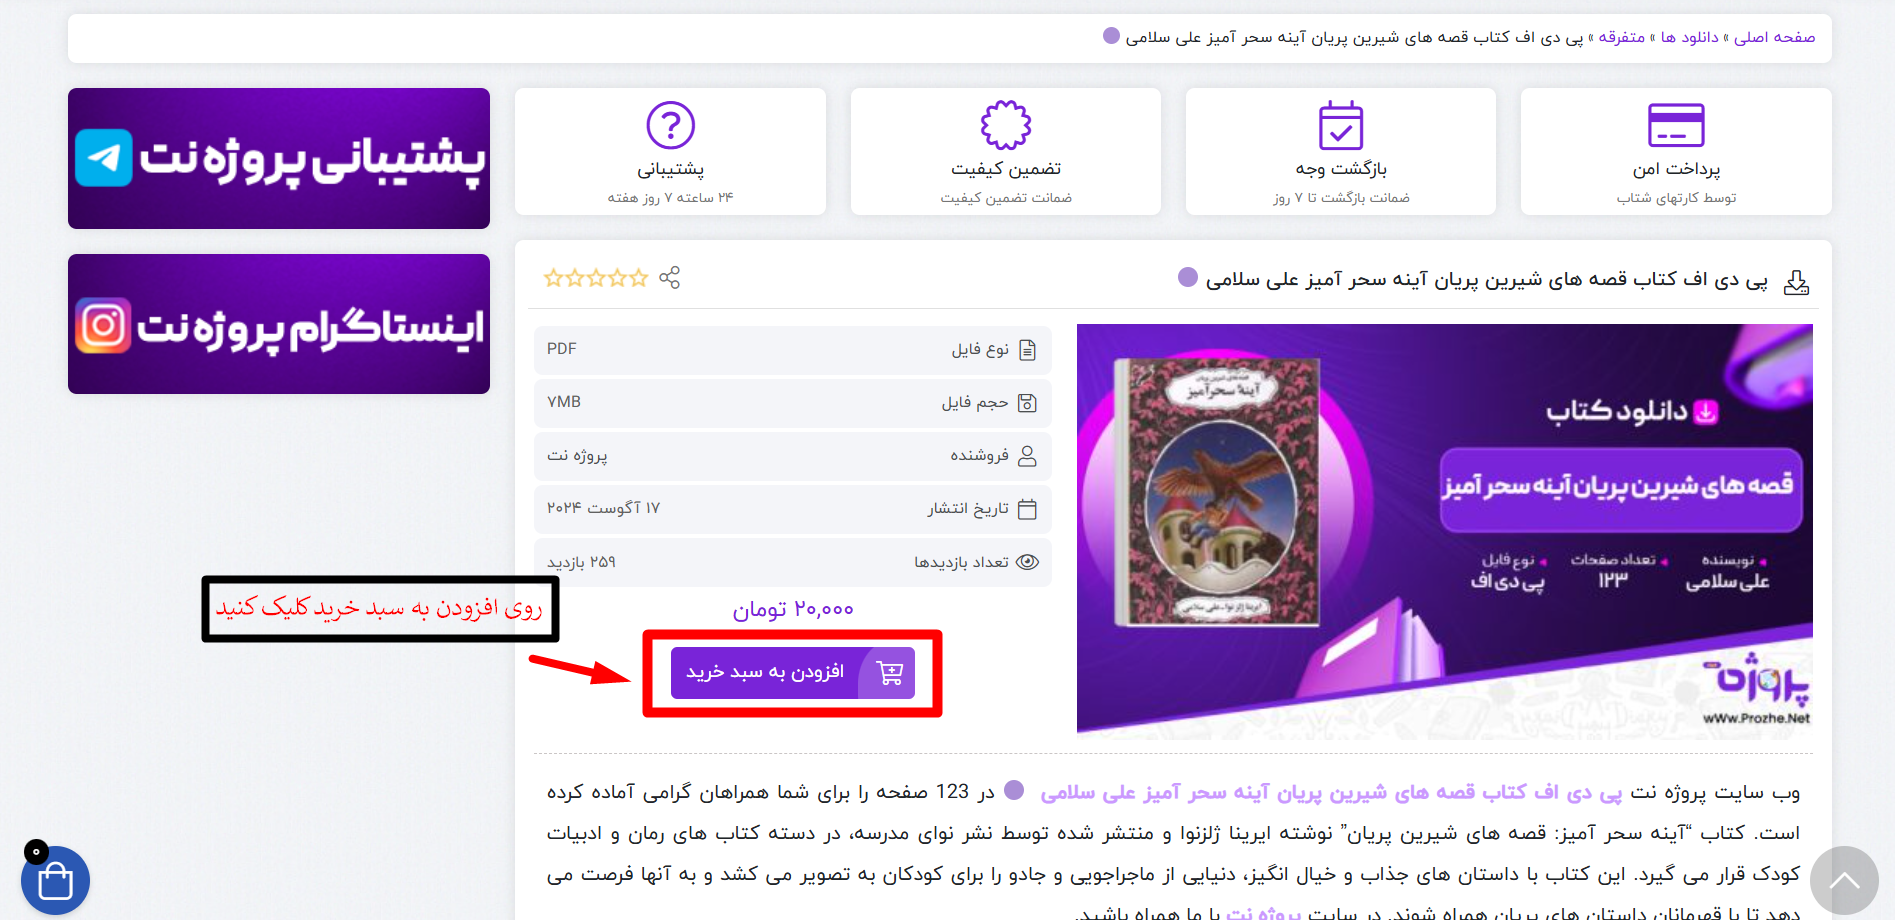1895x920 pixels.
Task: Click the بازگشت وجه calendar icon
Action: (x=1341, y=126)
